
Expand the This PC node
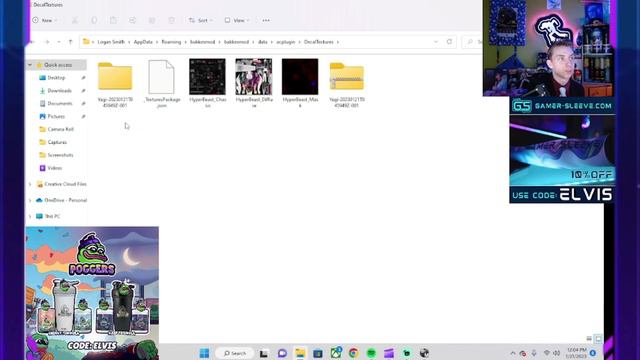pyautogui.click(x=30, y=216)
